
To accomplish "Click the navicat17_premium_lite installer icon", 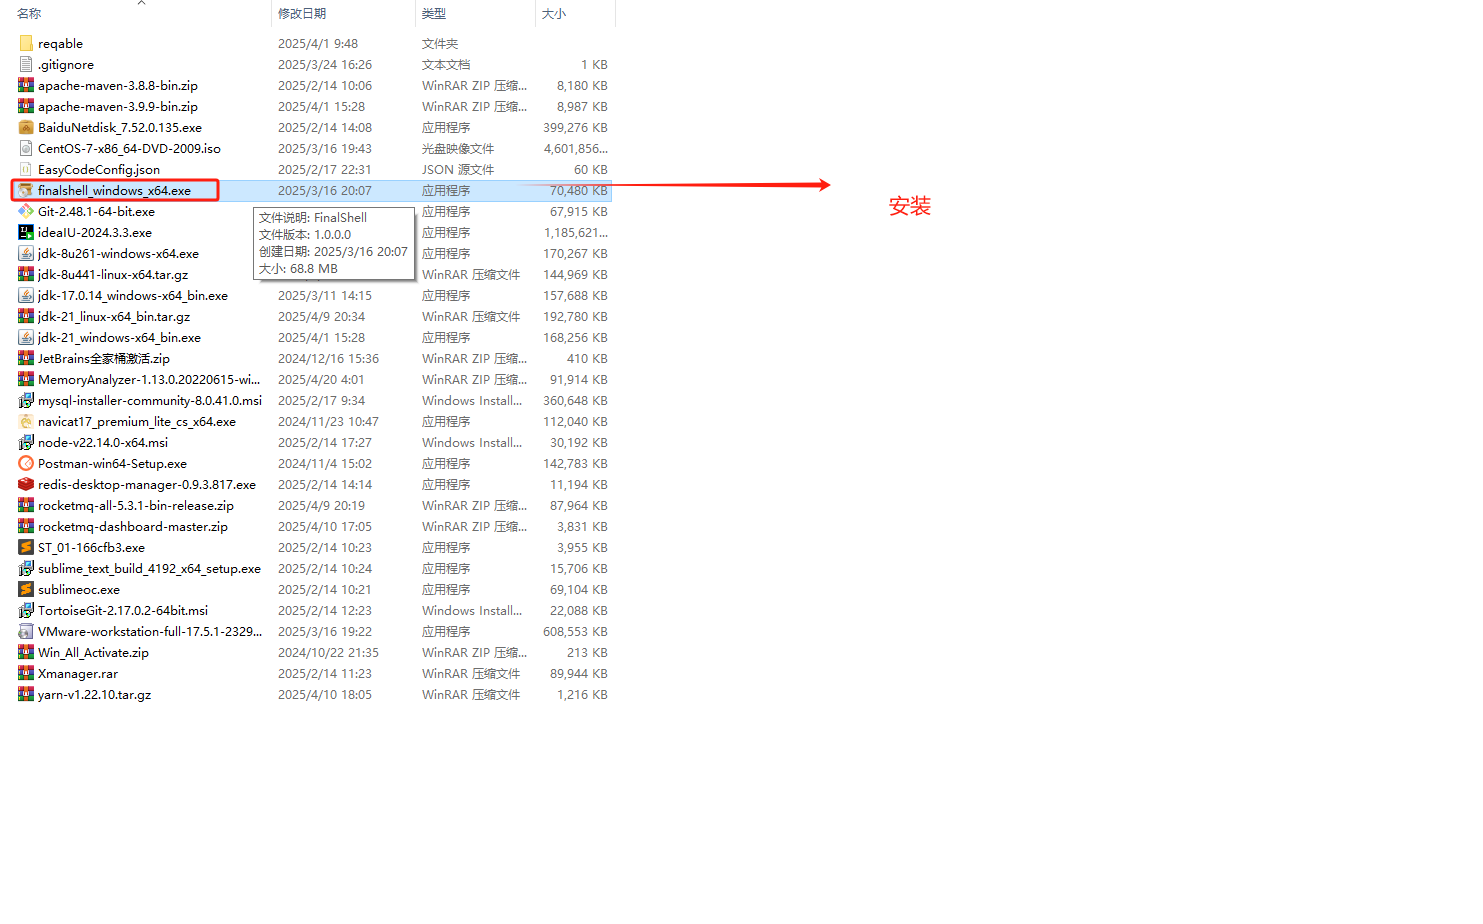I will click(26, 421).
